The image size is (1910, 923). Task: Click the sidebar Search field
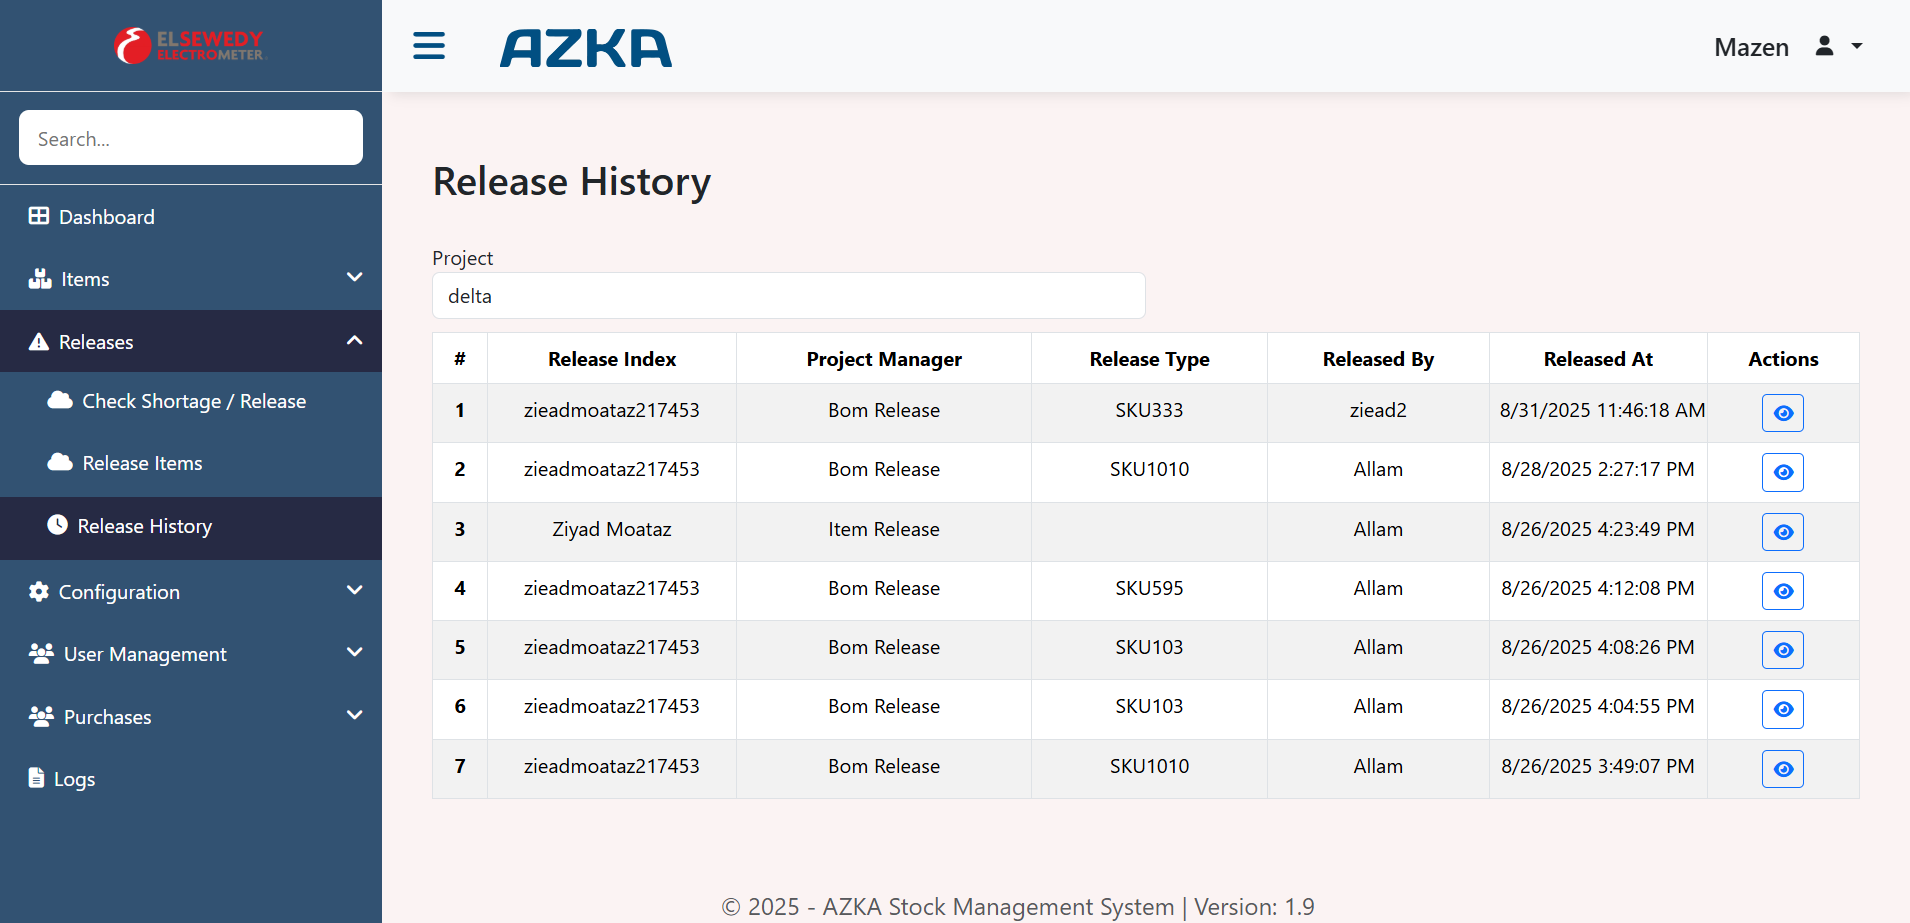190,138
